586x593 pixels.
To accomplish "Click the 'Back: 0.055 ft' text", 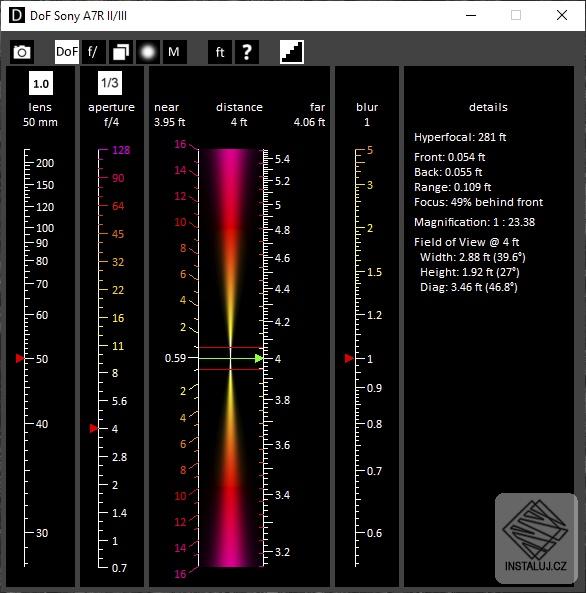I will pos(448,172).
